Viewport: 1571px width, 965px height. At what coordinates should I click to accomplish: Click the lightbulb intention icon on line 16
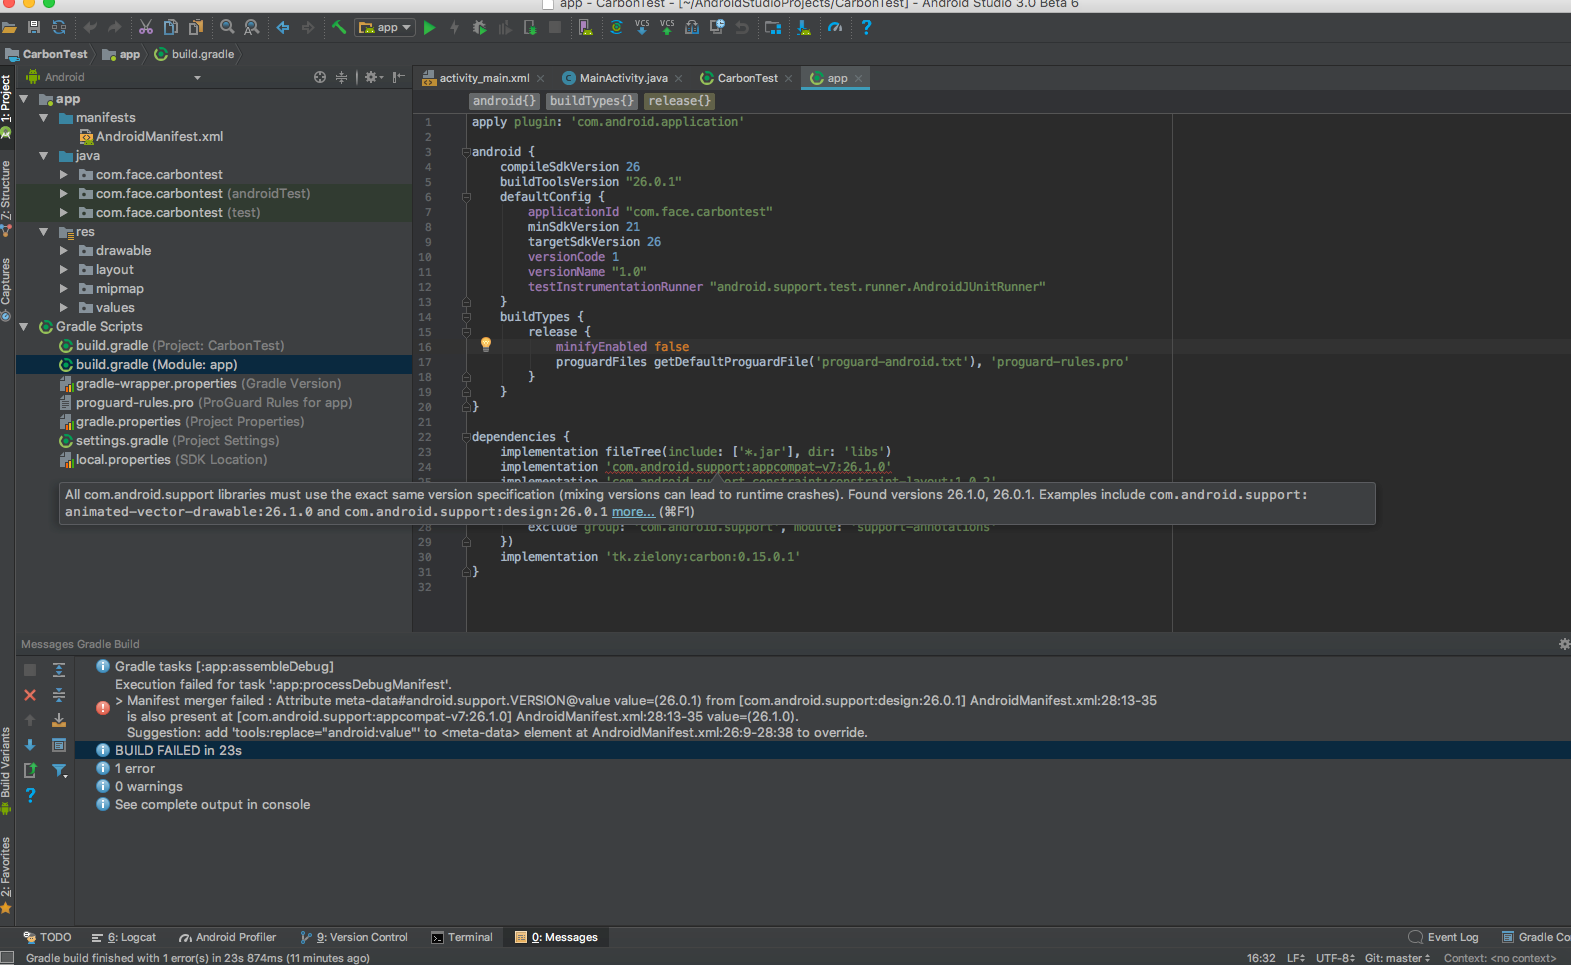[486, 345]
